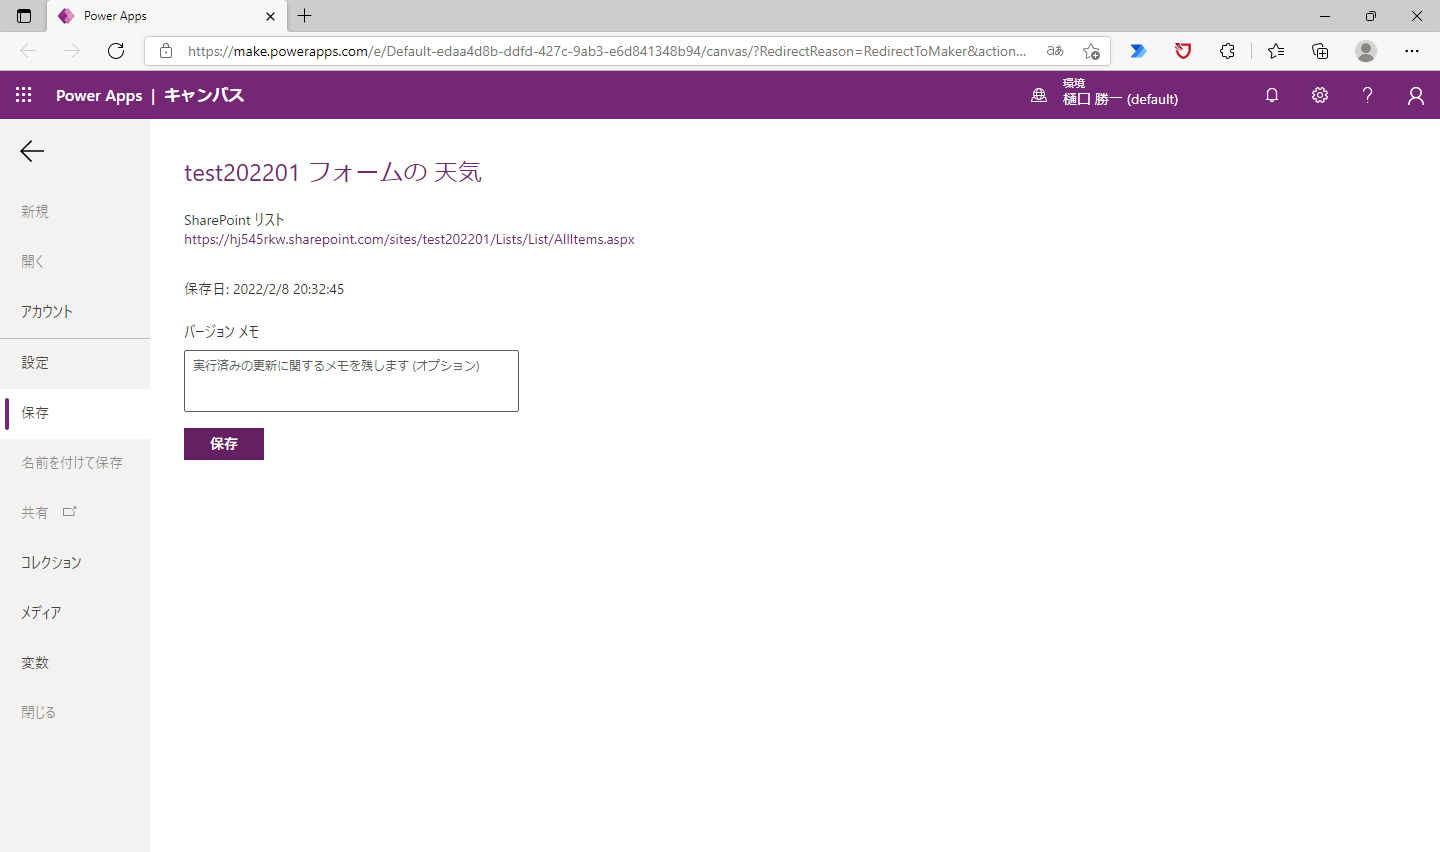Open the browser extensions puzzle icon
1440x852 pixels.
click(x=1227, y=51)
